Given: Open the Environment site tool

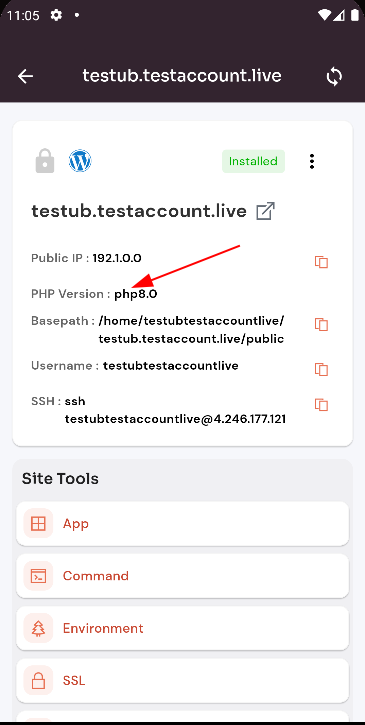Looking at the screenshot, I should 182,628.
